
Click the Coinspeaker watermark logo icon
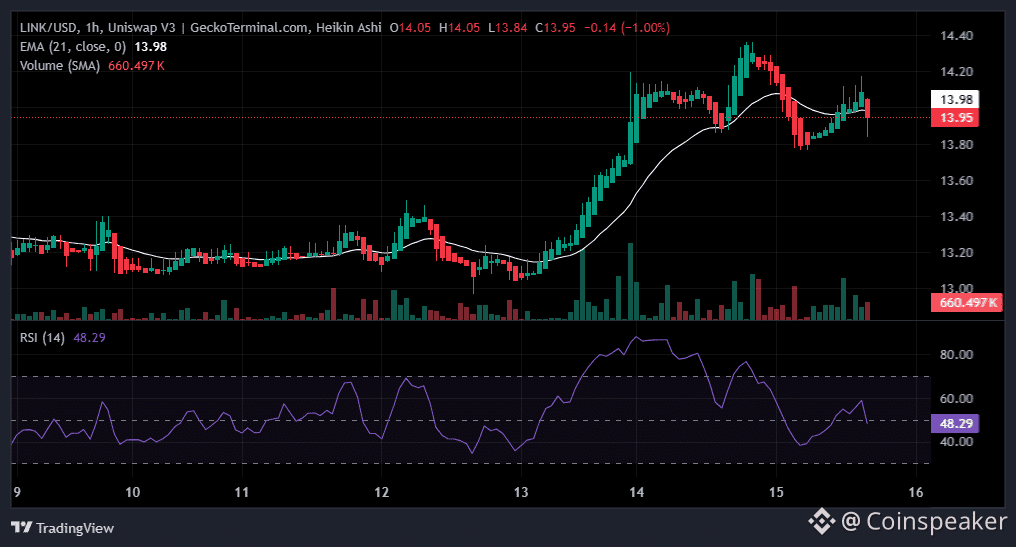point(821,520)
